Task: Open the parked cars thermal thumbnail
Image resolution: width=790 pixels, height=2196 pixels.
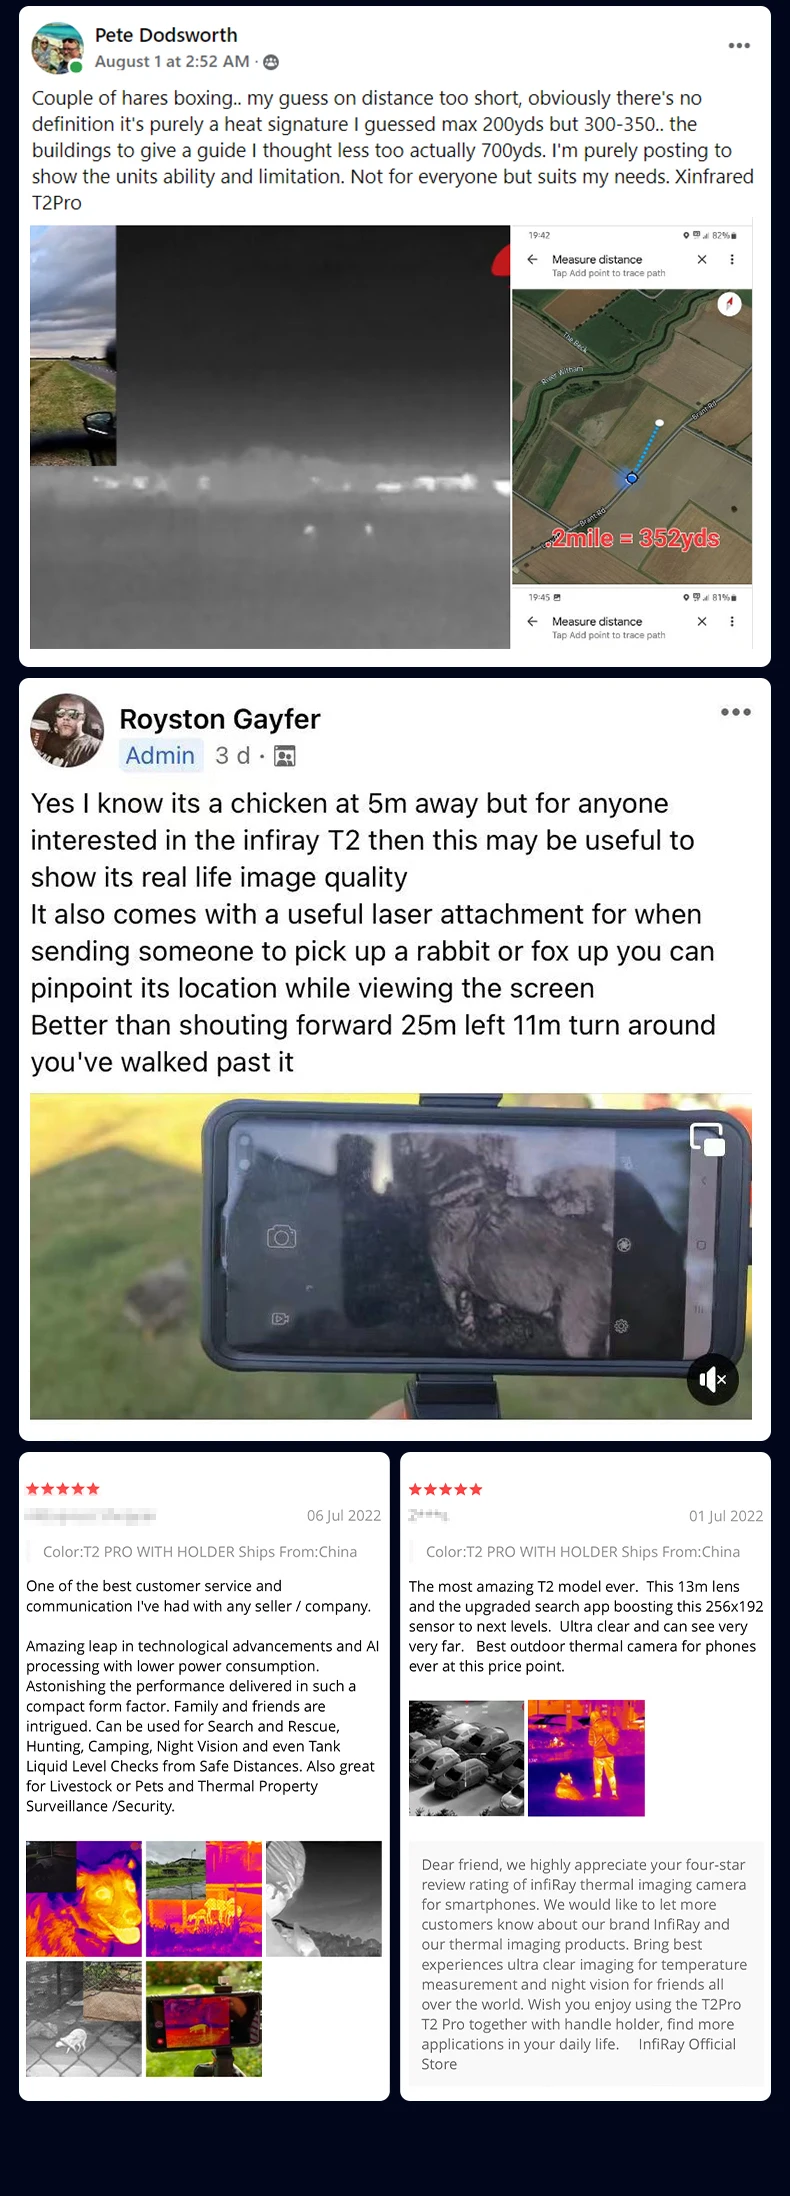Action: pos(466,1758)
